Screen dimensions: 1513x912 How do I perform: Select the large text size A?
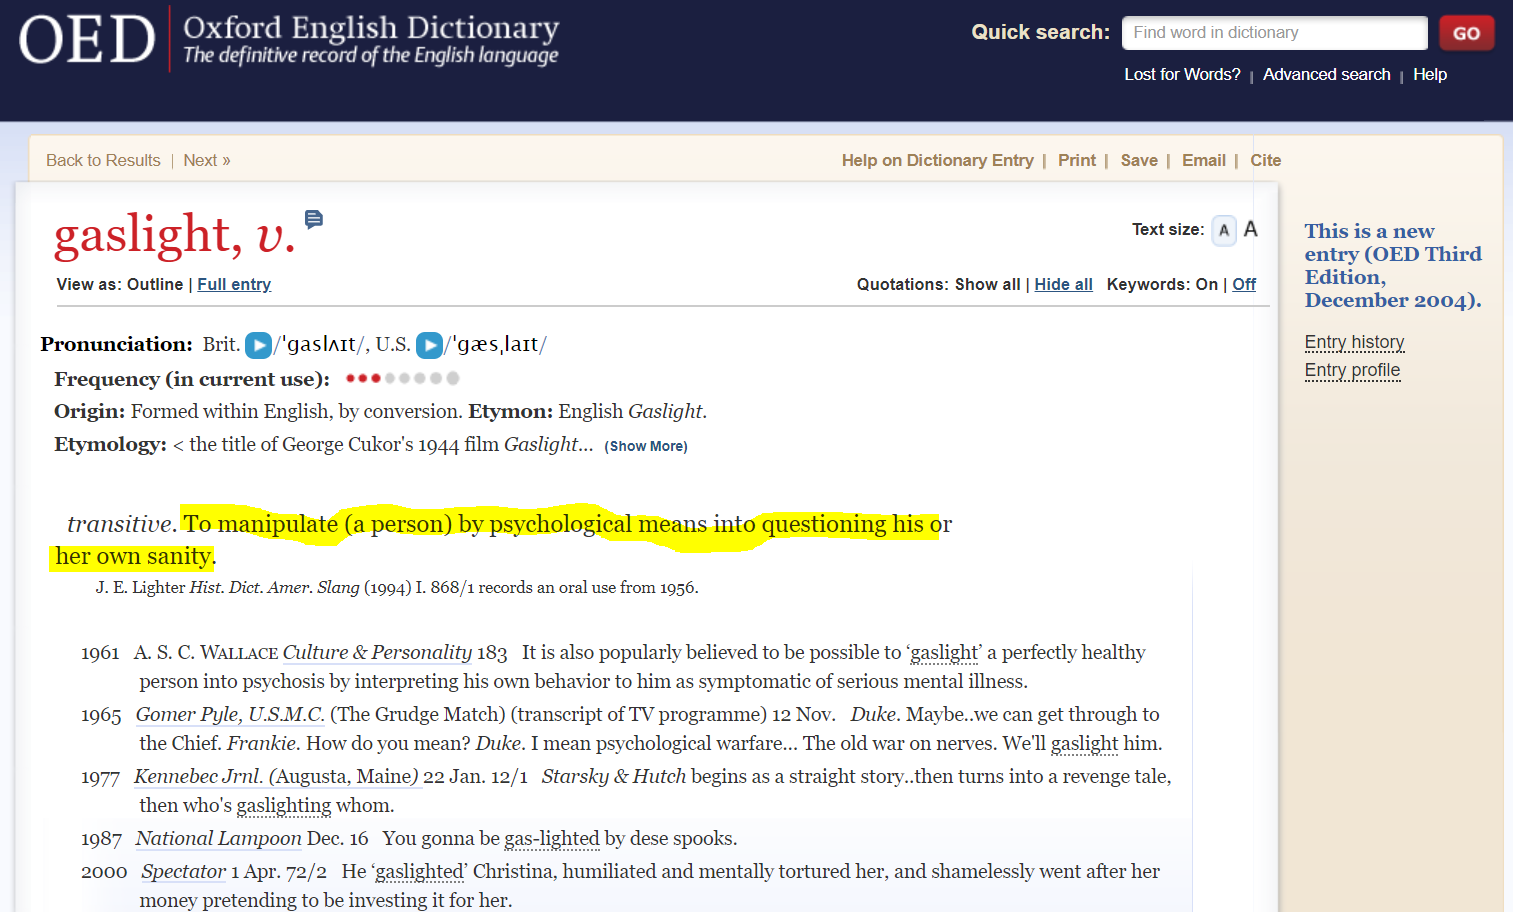[1250, 230]
